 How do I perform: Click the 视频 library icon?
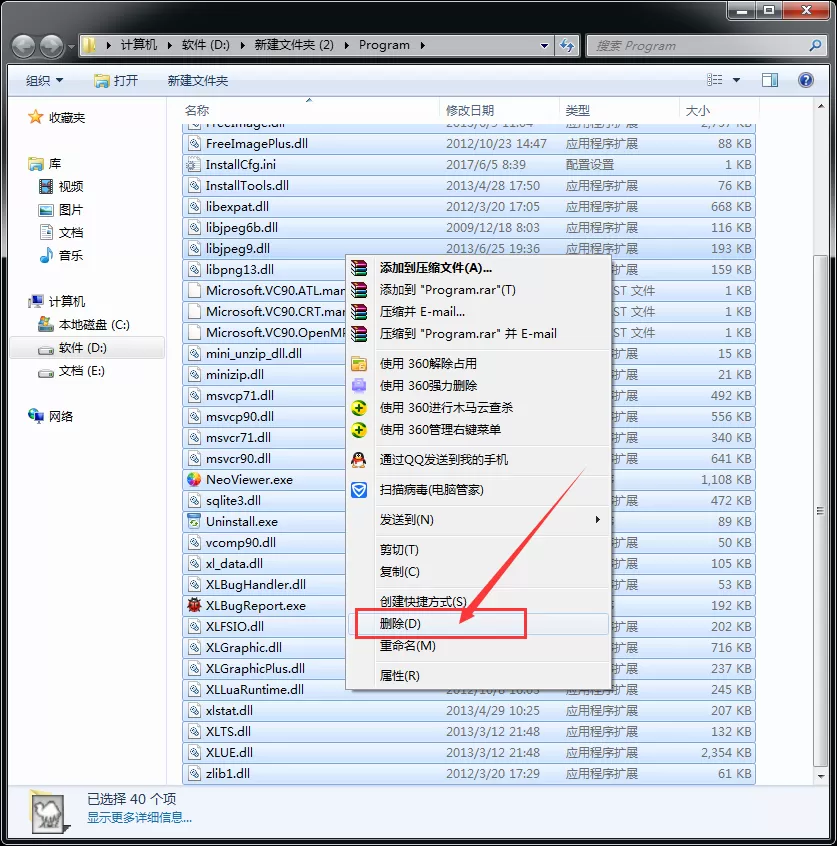(x=46, y=187)
